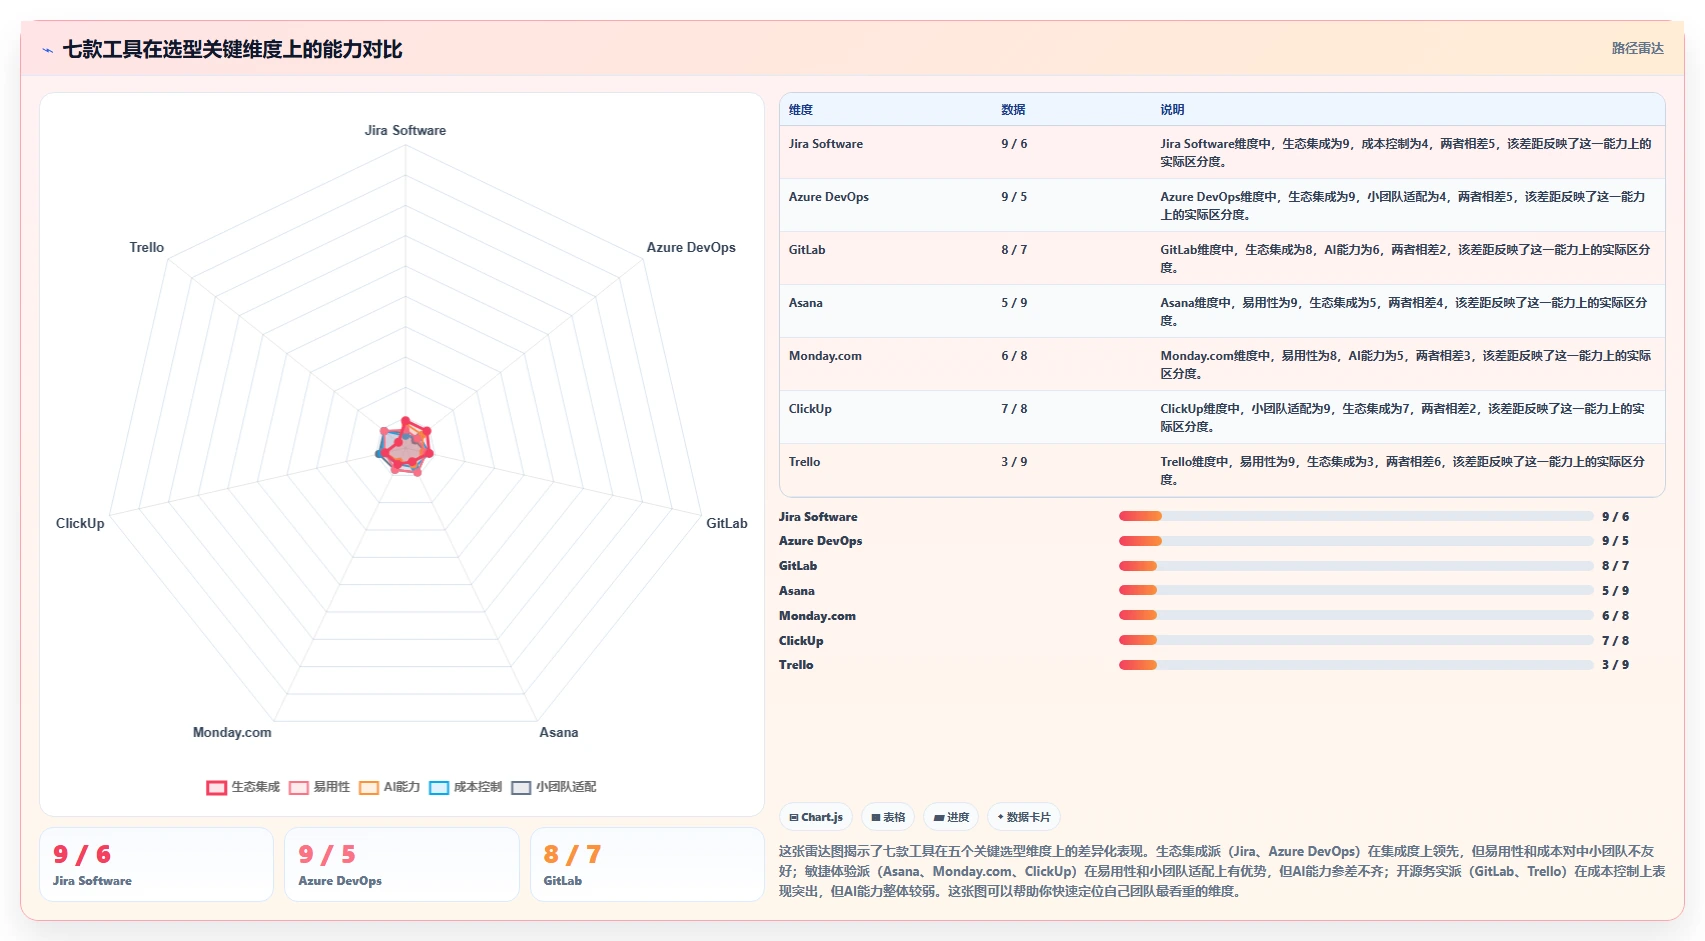Toggle the AI能力 legend series

(x=390, y=787)
